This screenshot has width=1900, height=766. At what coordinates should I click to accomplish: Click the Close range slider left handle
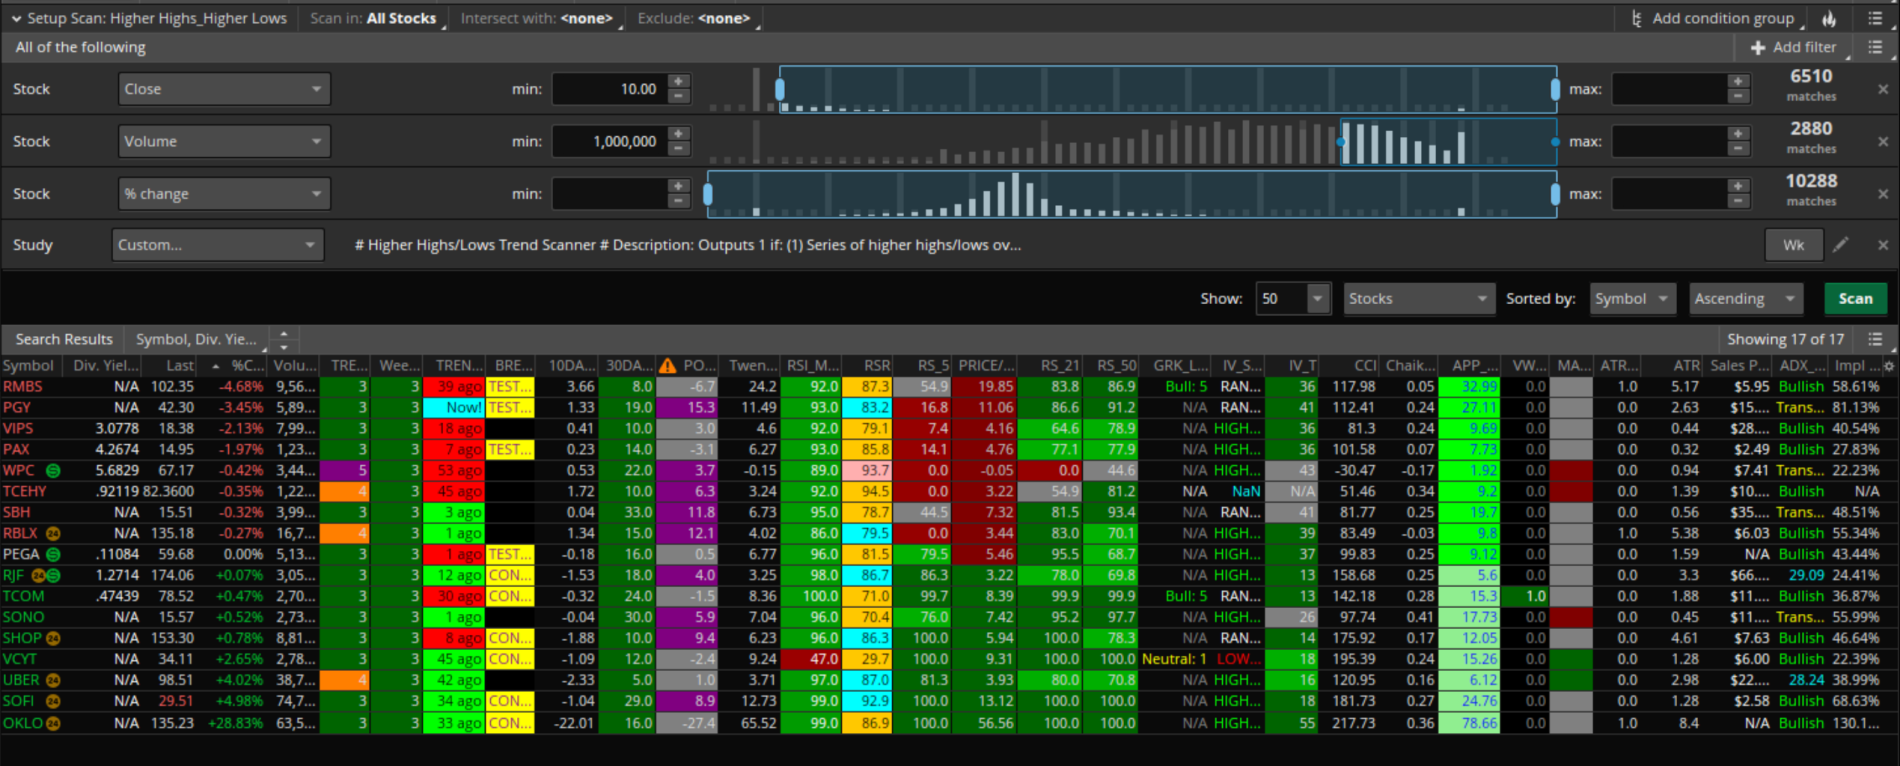click(x=780, y=89)
